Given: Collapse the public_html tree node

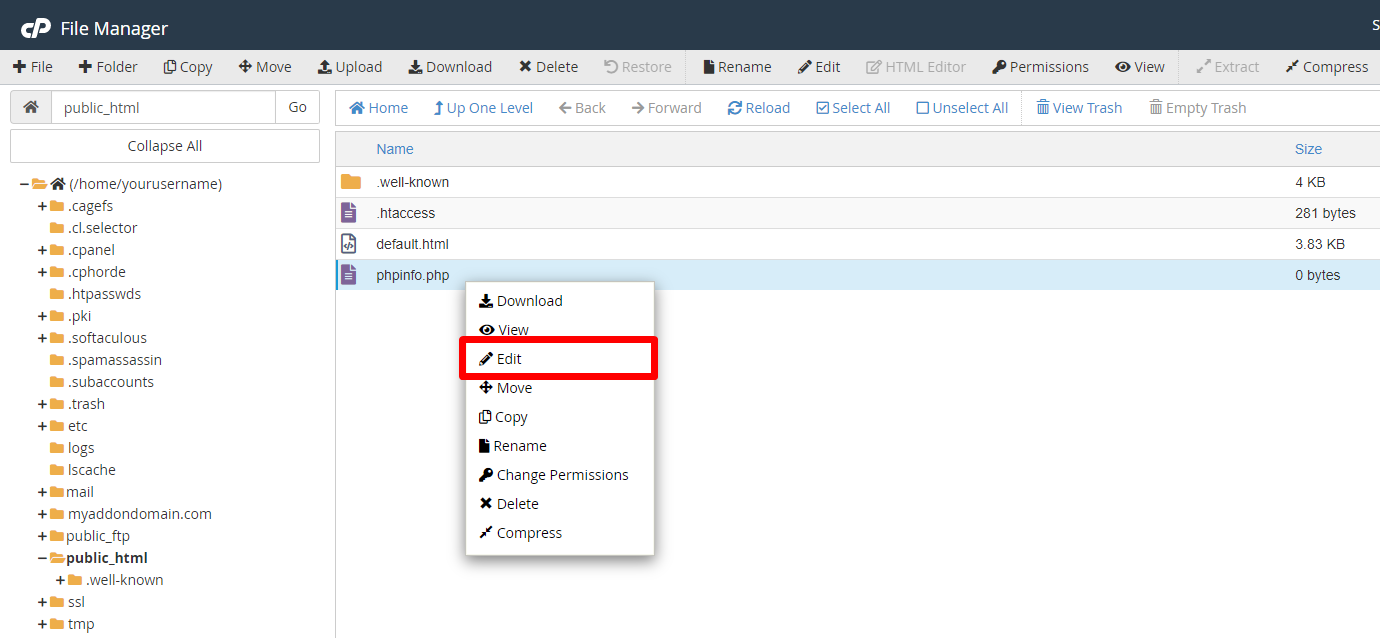Looking at the screenshot, I should (42, 558).
